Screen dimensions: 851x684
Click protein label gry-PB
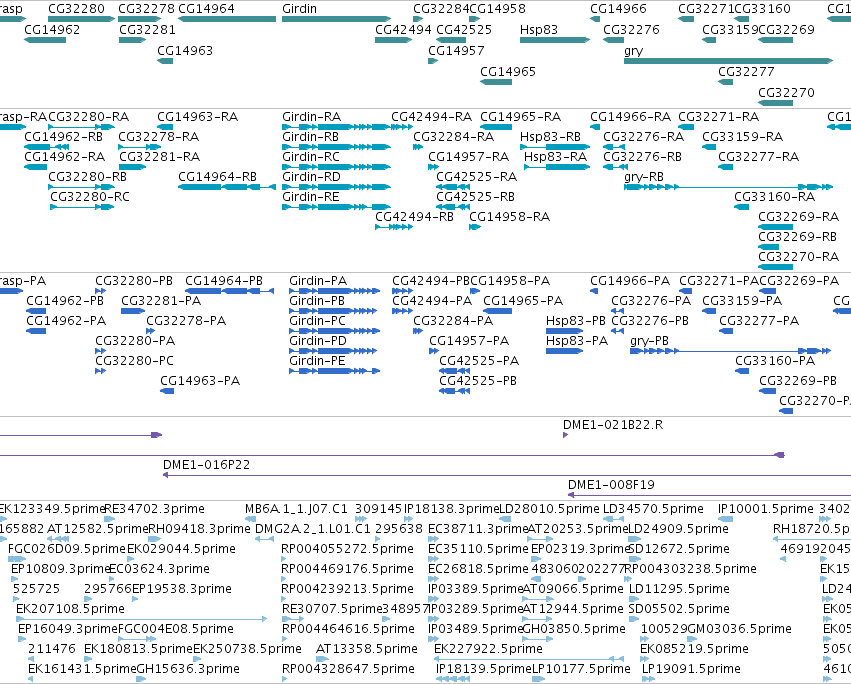tap(649, 341)
